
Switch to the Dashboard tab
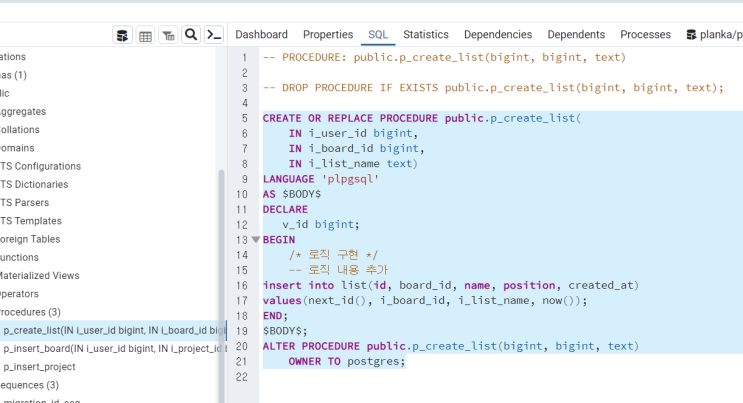[x=262, y=35]
